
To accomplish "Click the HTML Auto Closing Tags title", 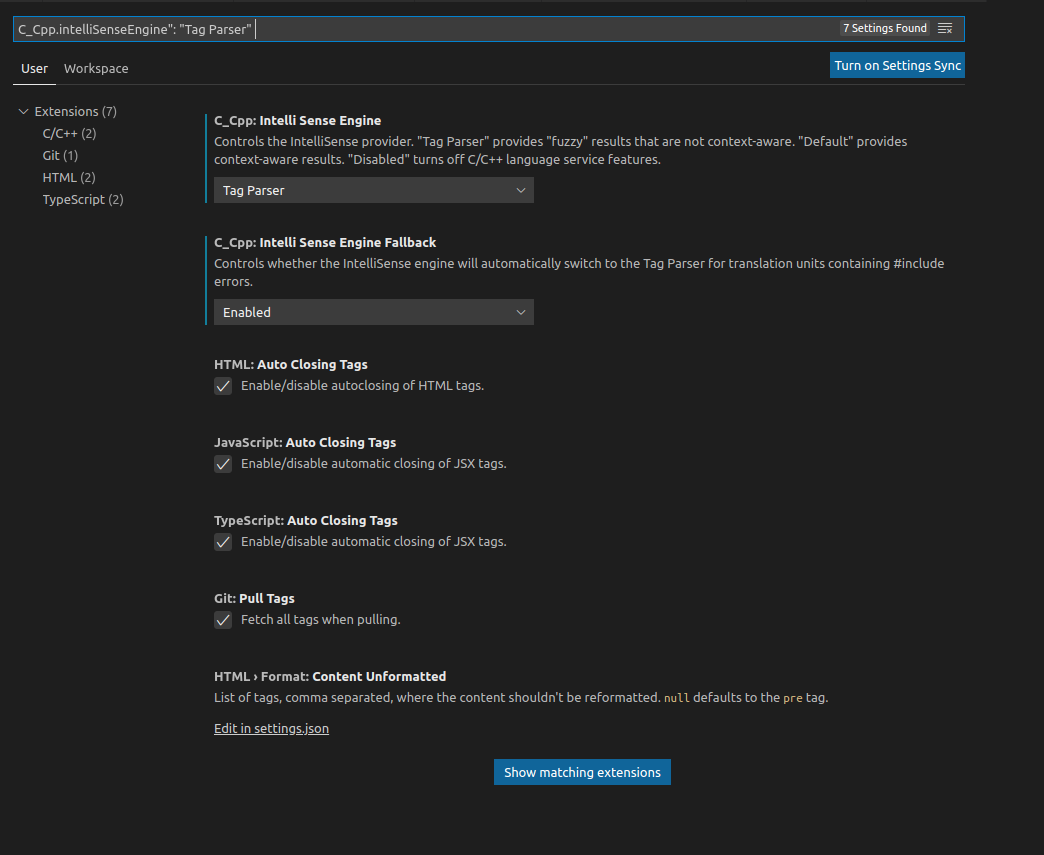I will click(290, 364).
